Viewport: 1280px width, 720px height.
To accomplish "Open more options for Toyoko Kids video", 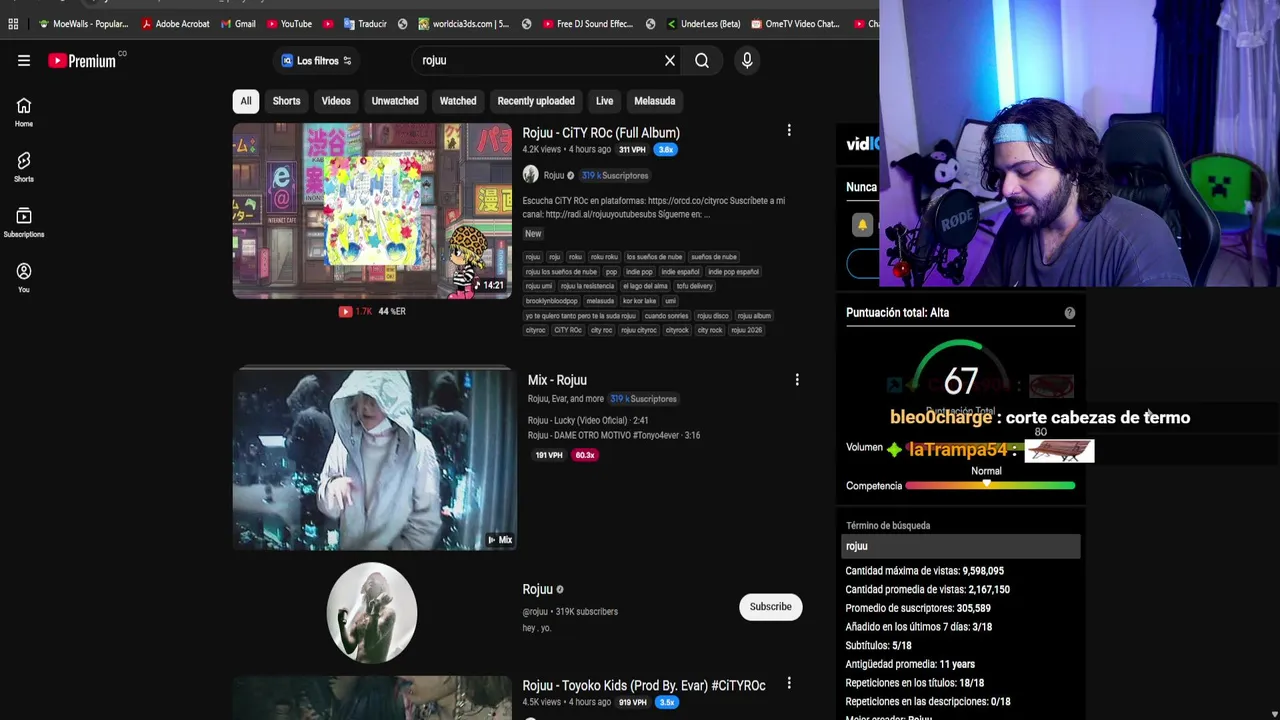I will [x=789, y=683].
